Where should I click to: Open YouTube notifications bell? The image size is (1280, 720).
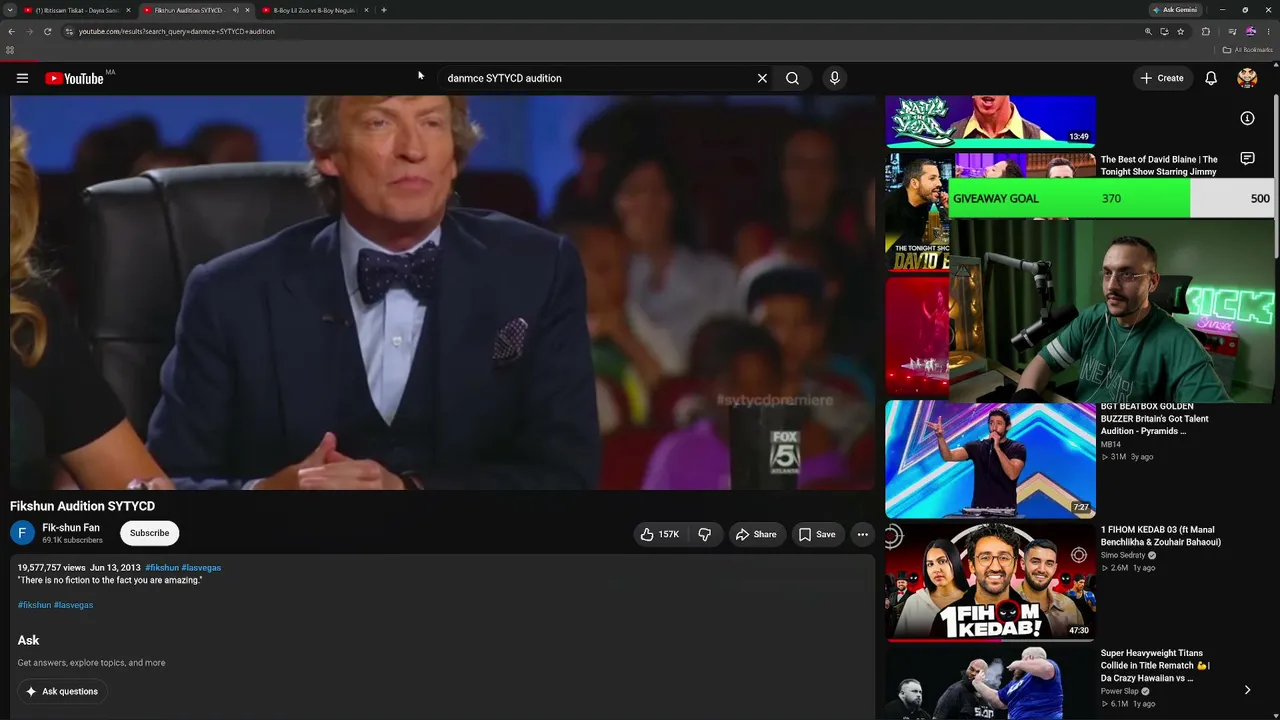pos(1211,78)
